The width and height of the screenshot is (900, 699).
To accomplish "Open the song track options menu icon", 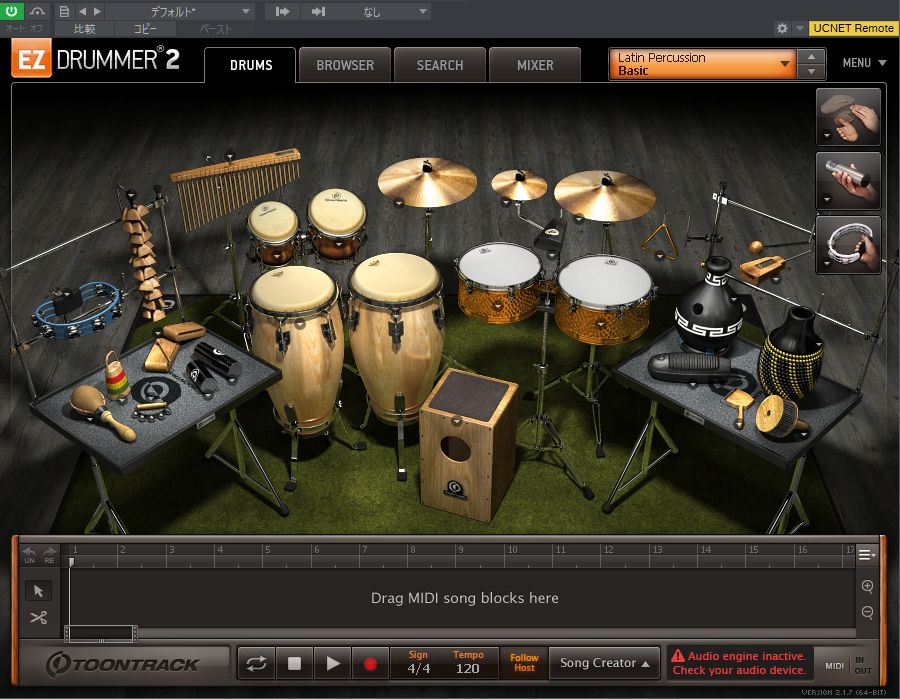I will (867, 555).
